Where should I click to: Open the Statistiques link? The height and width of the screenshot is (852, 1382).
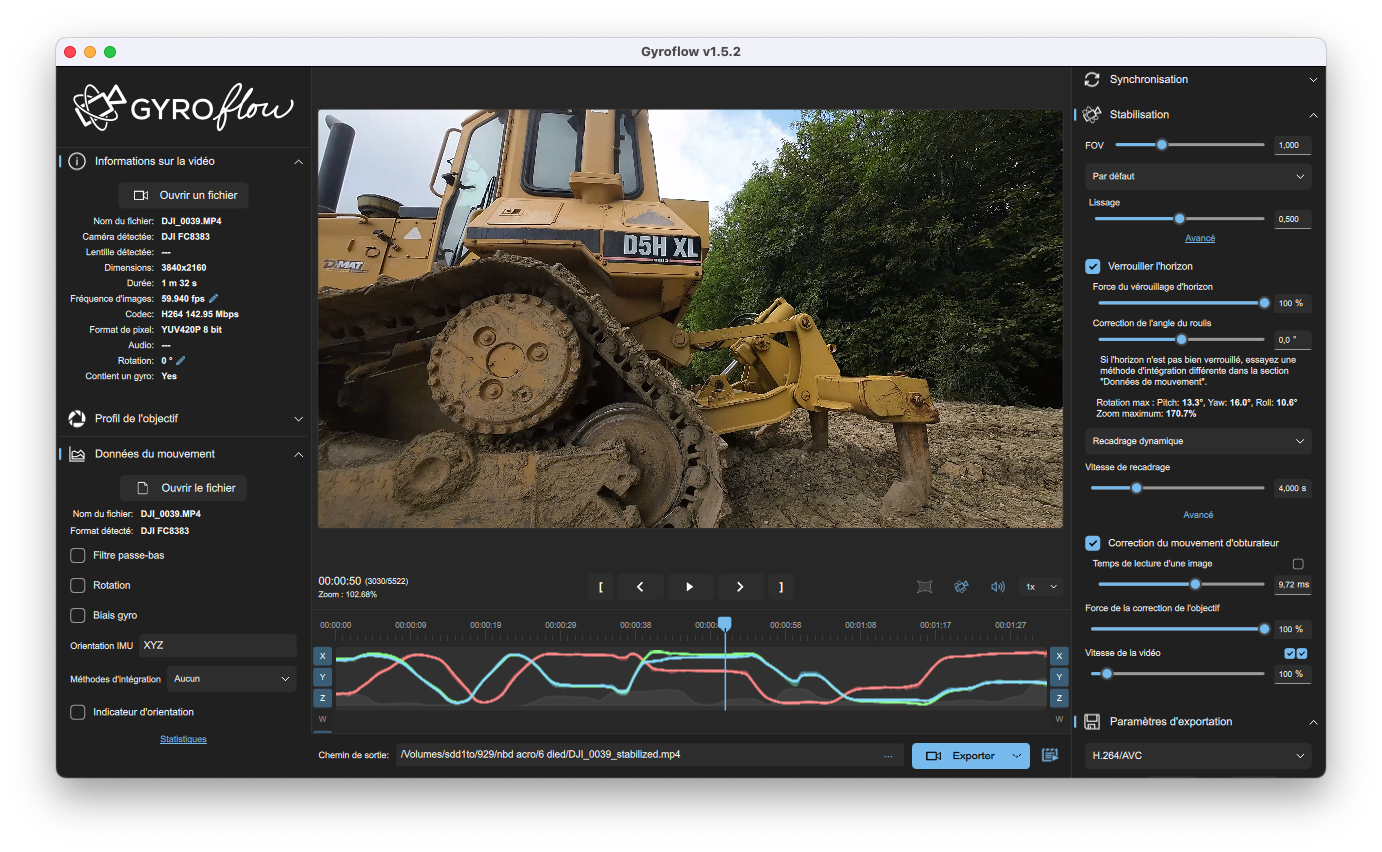point(183,739)
